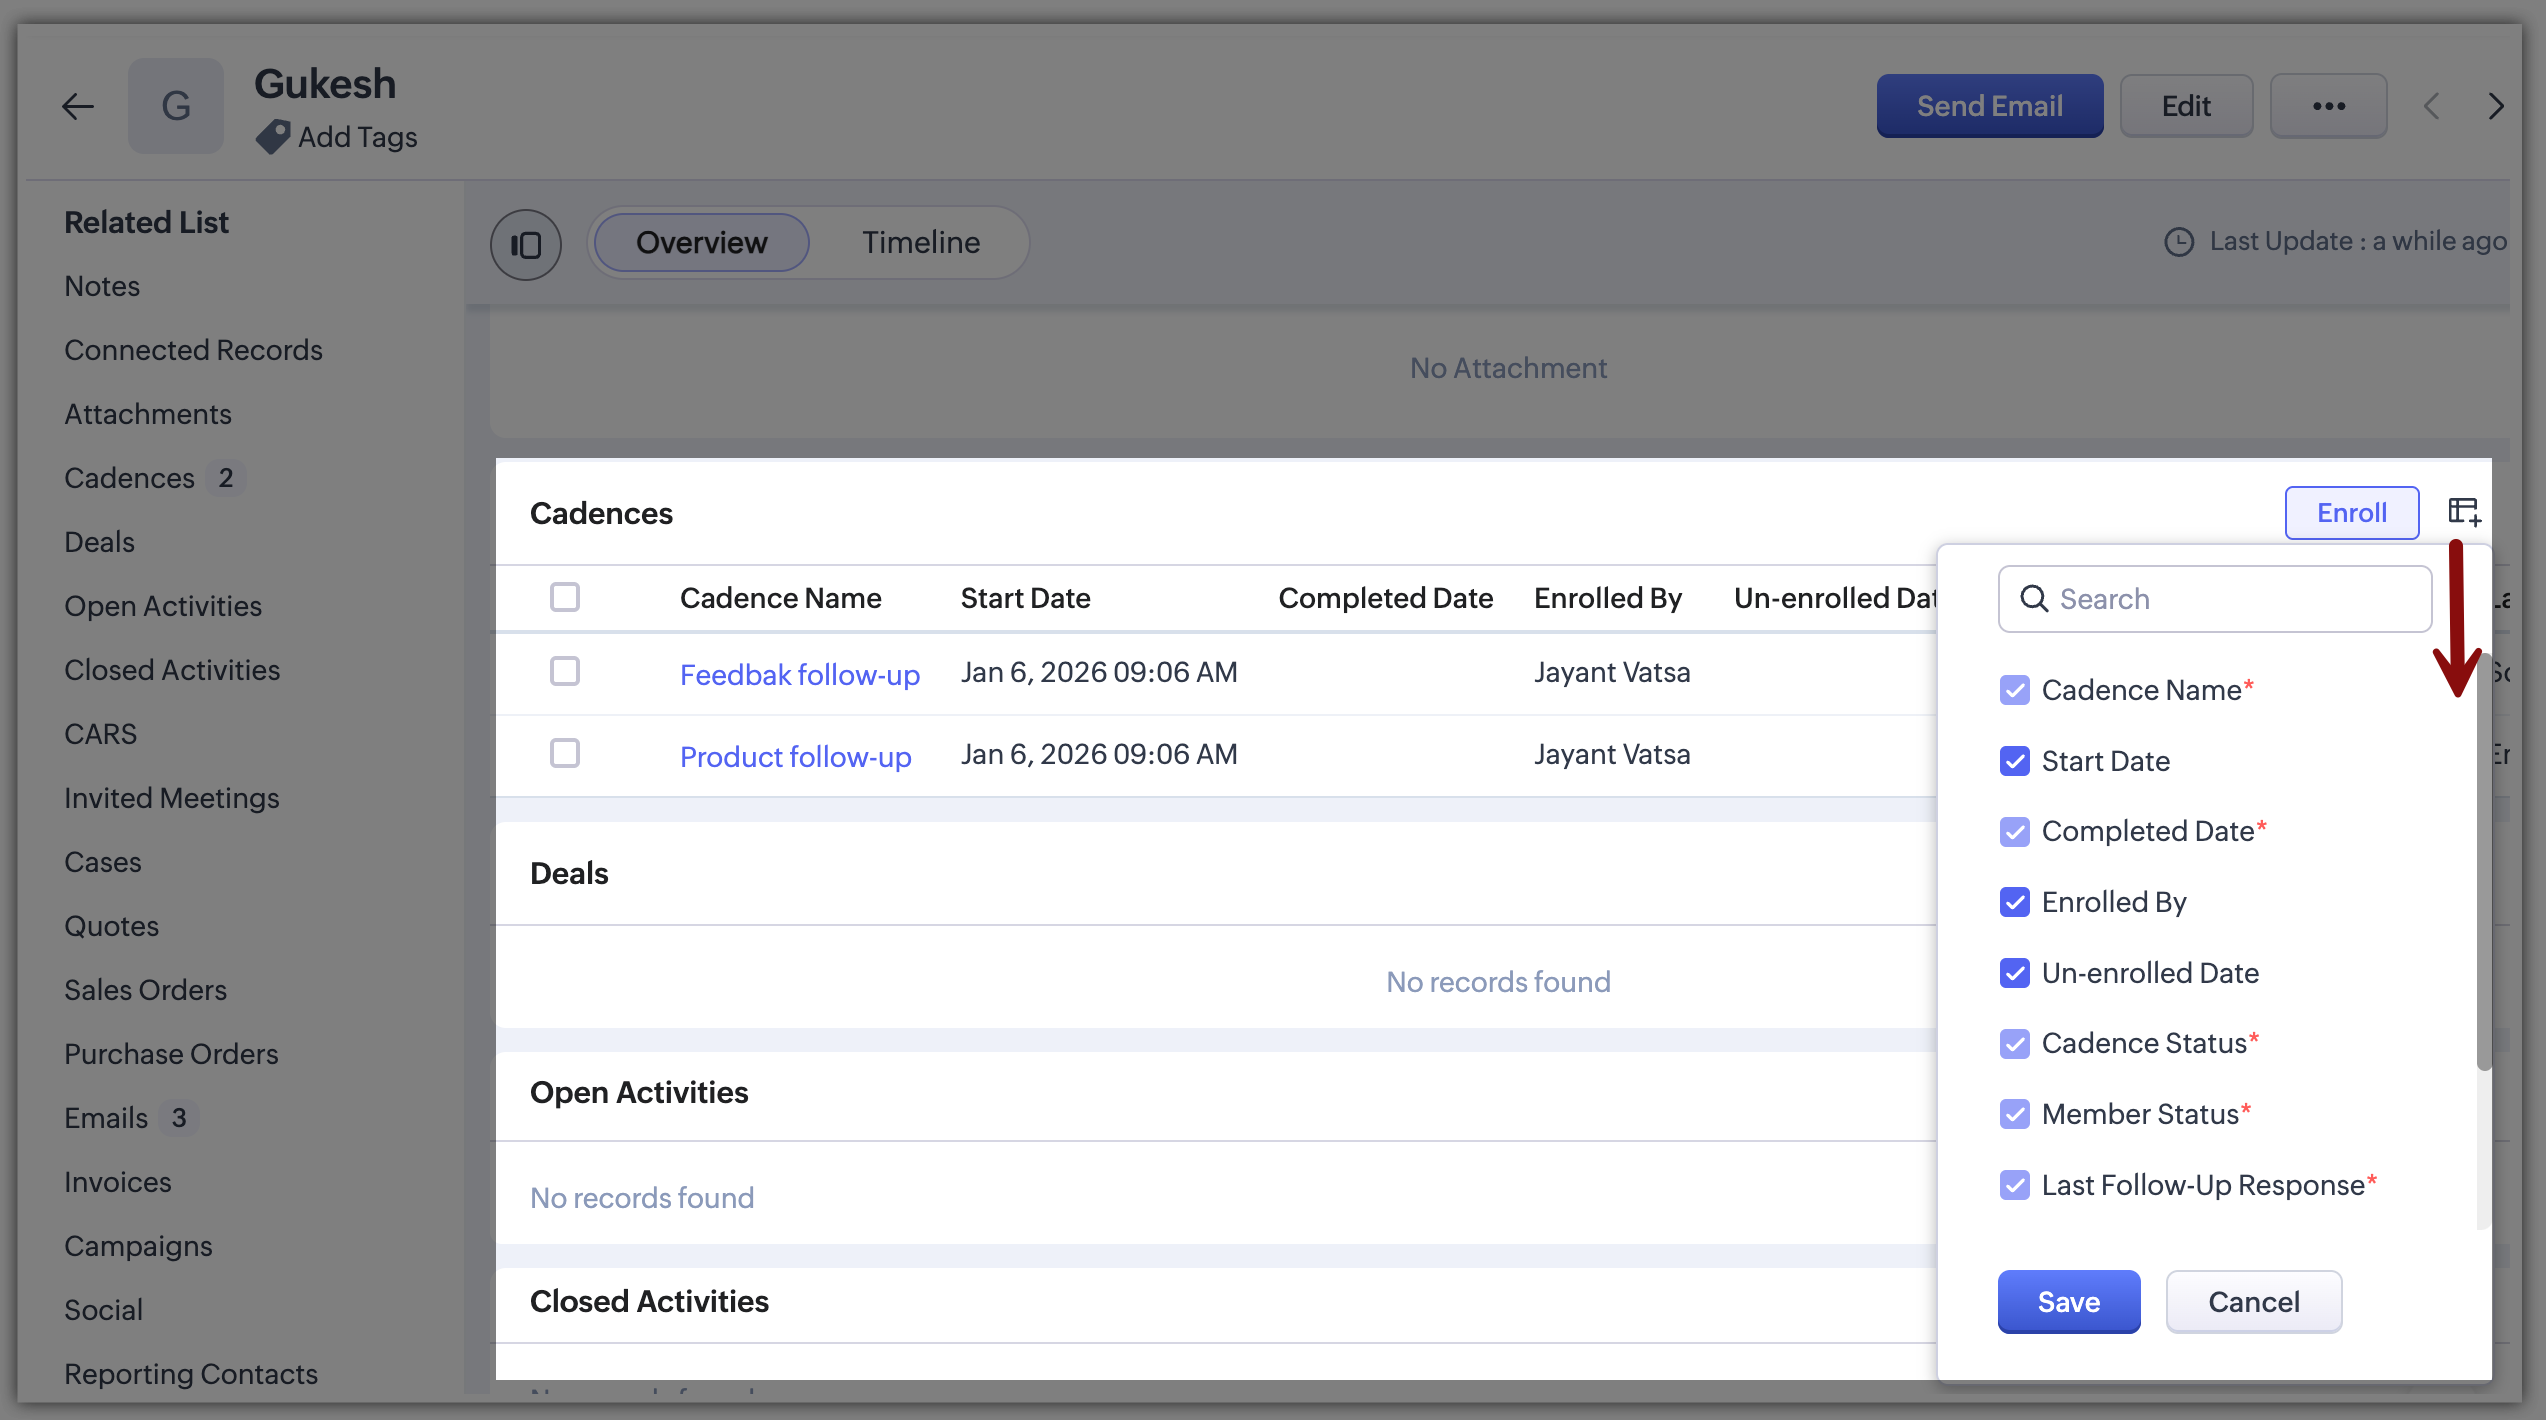Switch to the Timeline tab
2546x1420 pixels.
pos(920,243)
